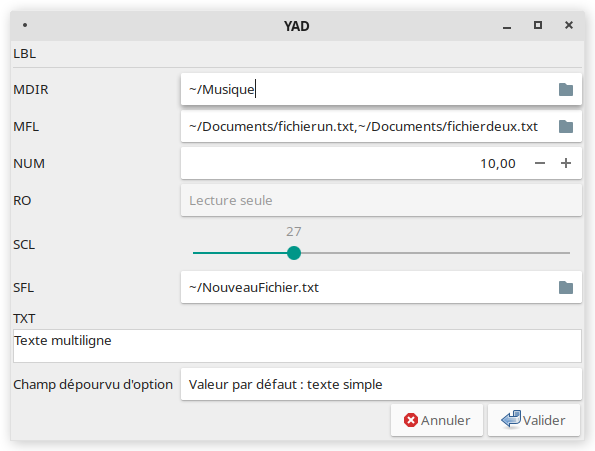
Task: Select the NUM 10,00 value field
Action: point(351,163)
